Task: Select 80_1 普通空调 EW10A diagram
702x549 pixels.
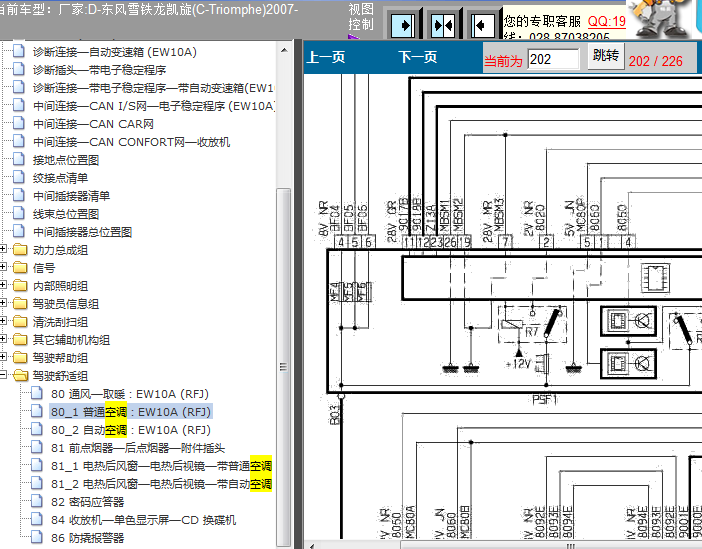Action: point(131,412)
